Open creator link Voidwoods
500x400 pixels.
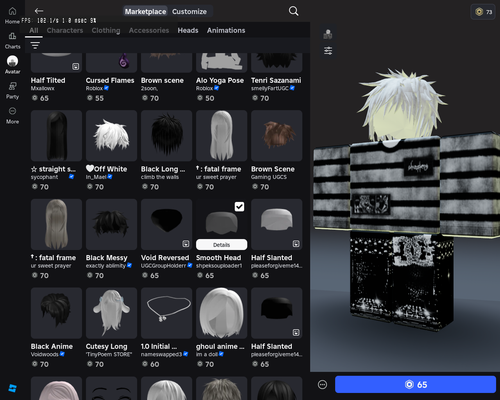[x=45, y=354]
